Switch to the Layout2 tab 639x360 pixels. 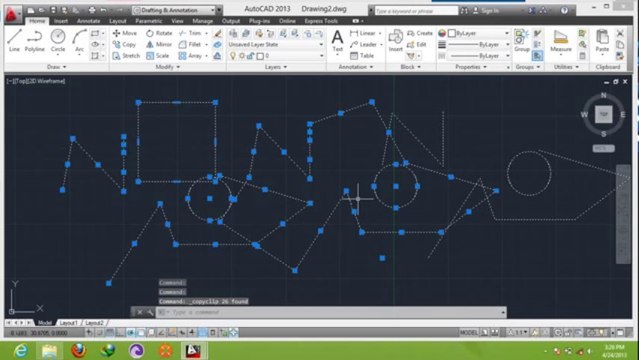coord(95,323)
